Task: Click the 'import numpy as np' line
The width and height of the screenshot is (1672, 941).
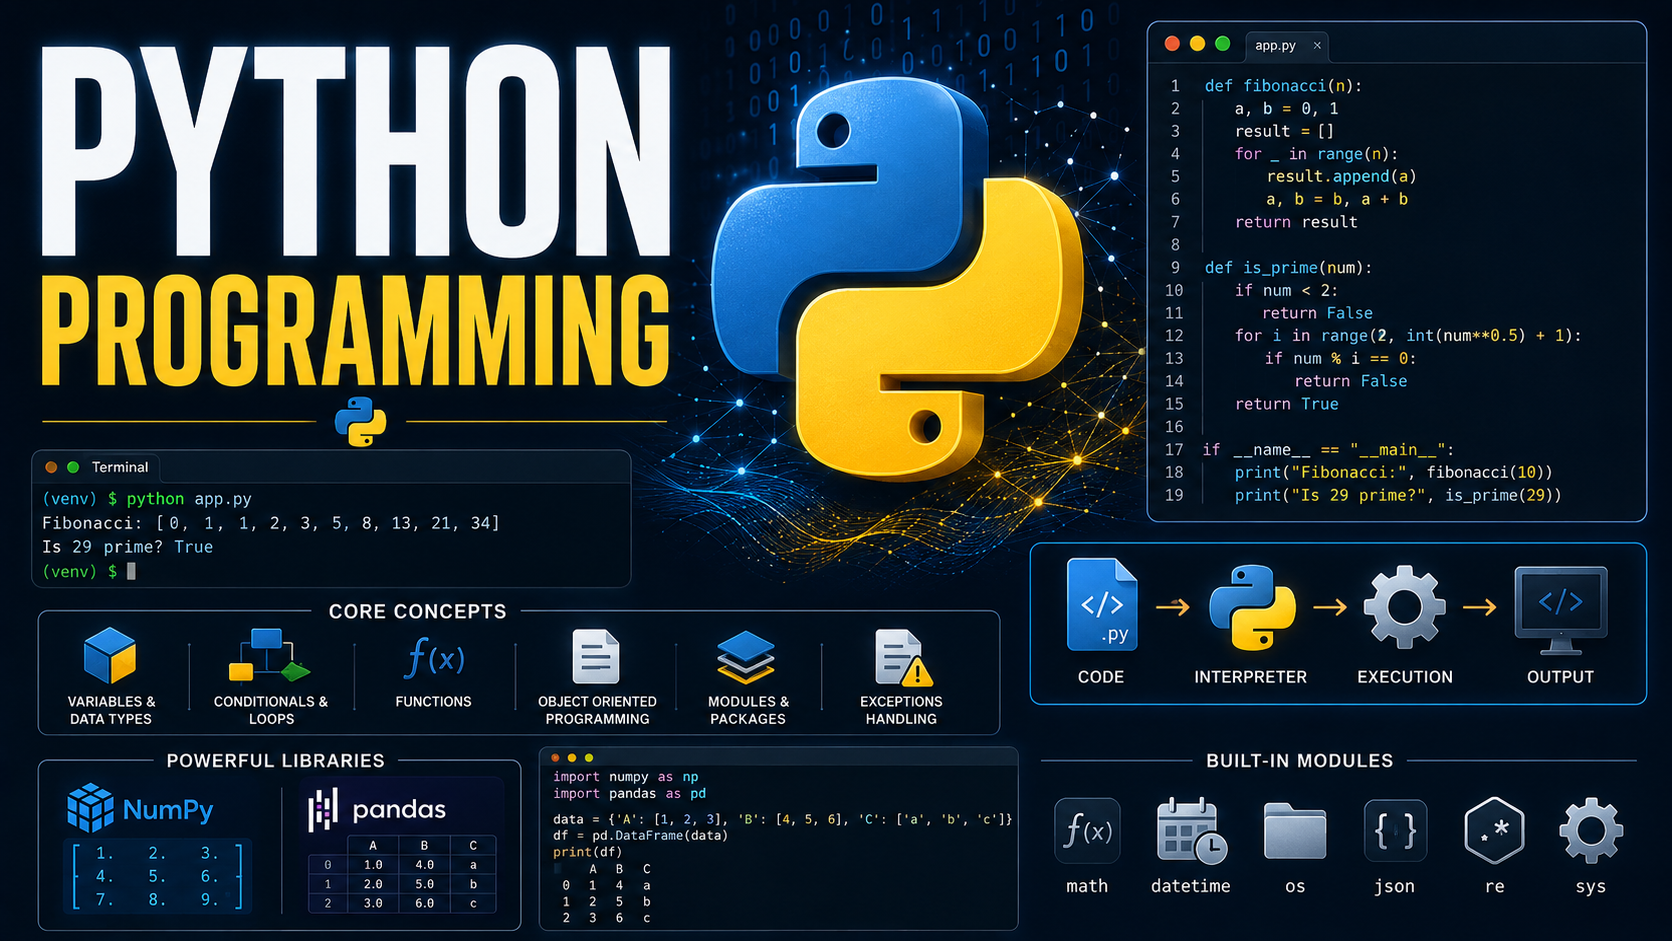Action: pyautogui.click(x=626, y=777)
